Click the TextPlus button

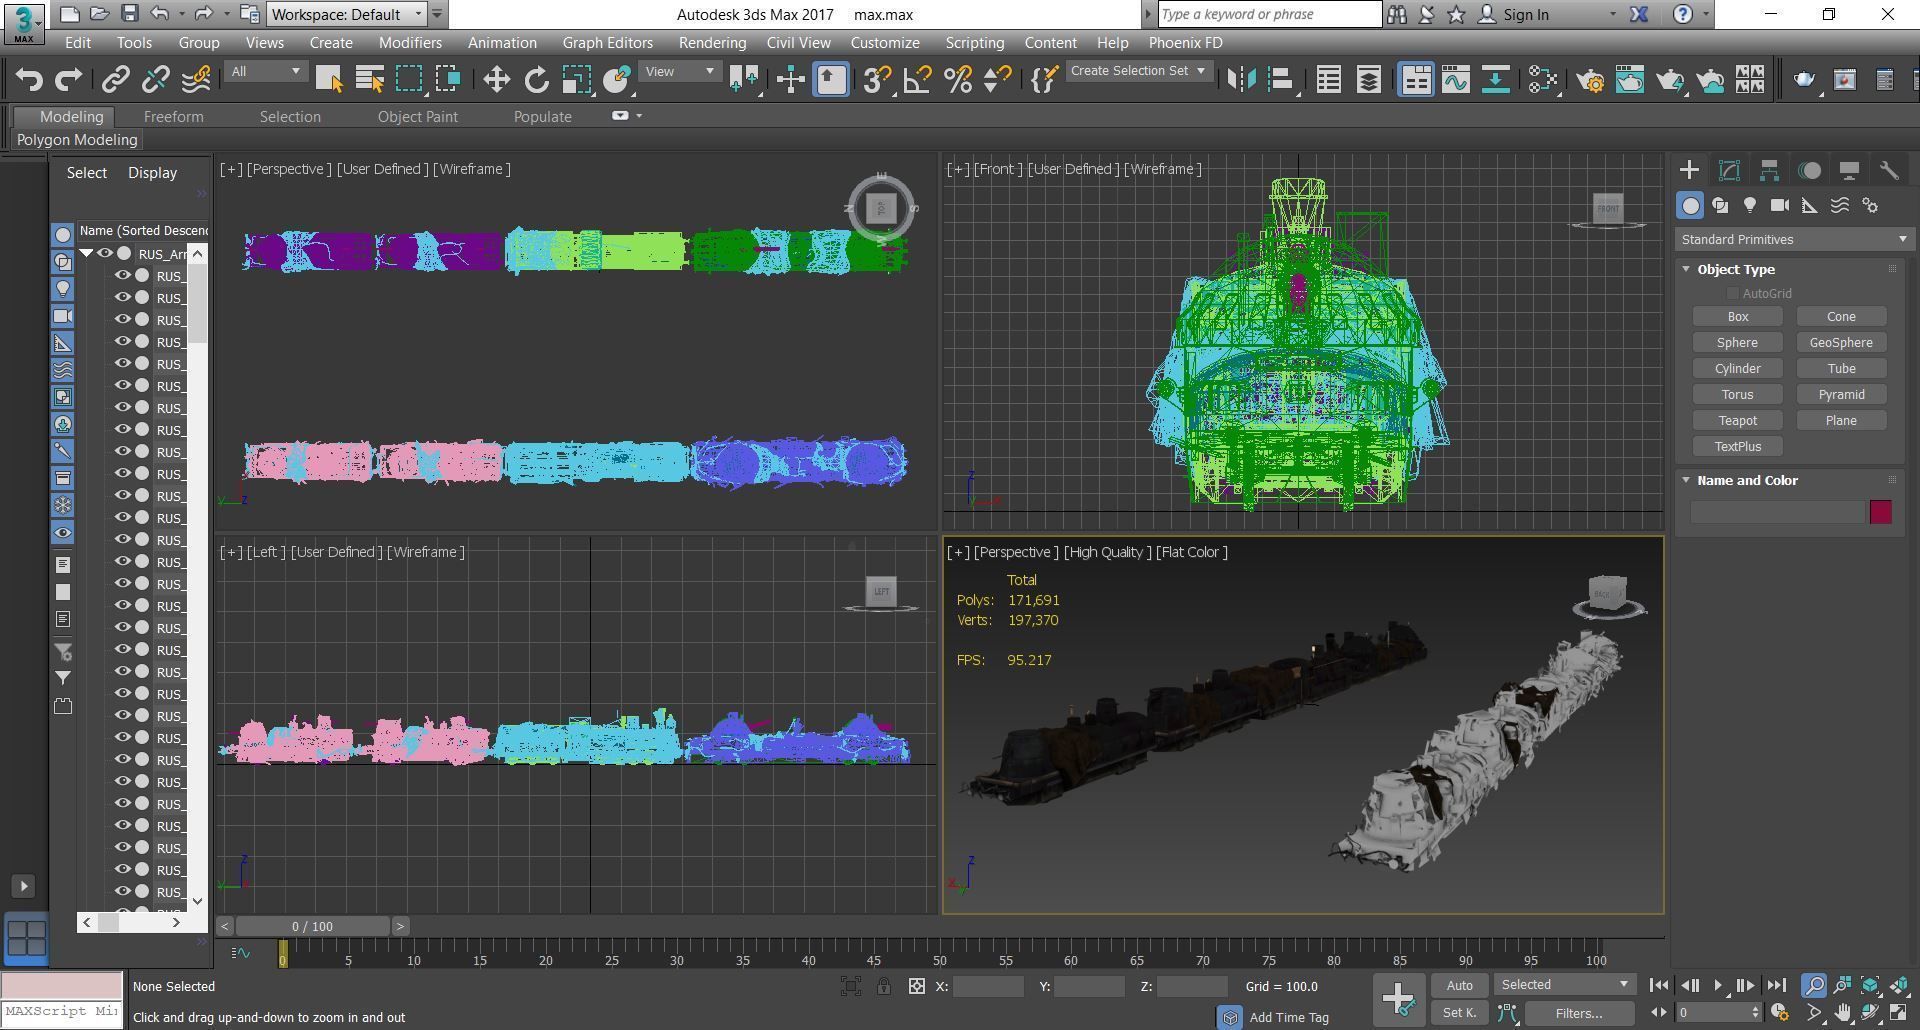(1738, 446)
